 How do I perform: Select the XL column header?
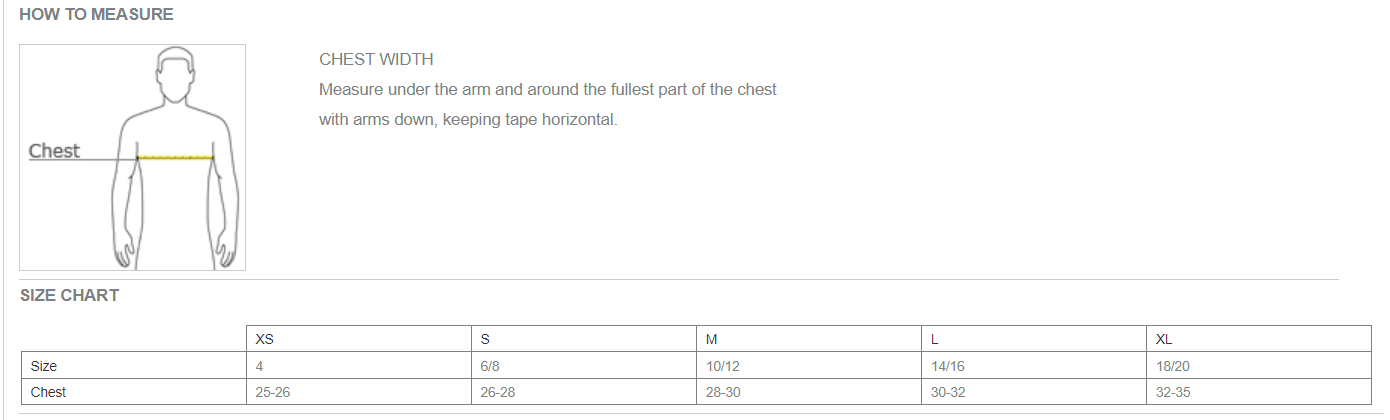point(1259,339)
